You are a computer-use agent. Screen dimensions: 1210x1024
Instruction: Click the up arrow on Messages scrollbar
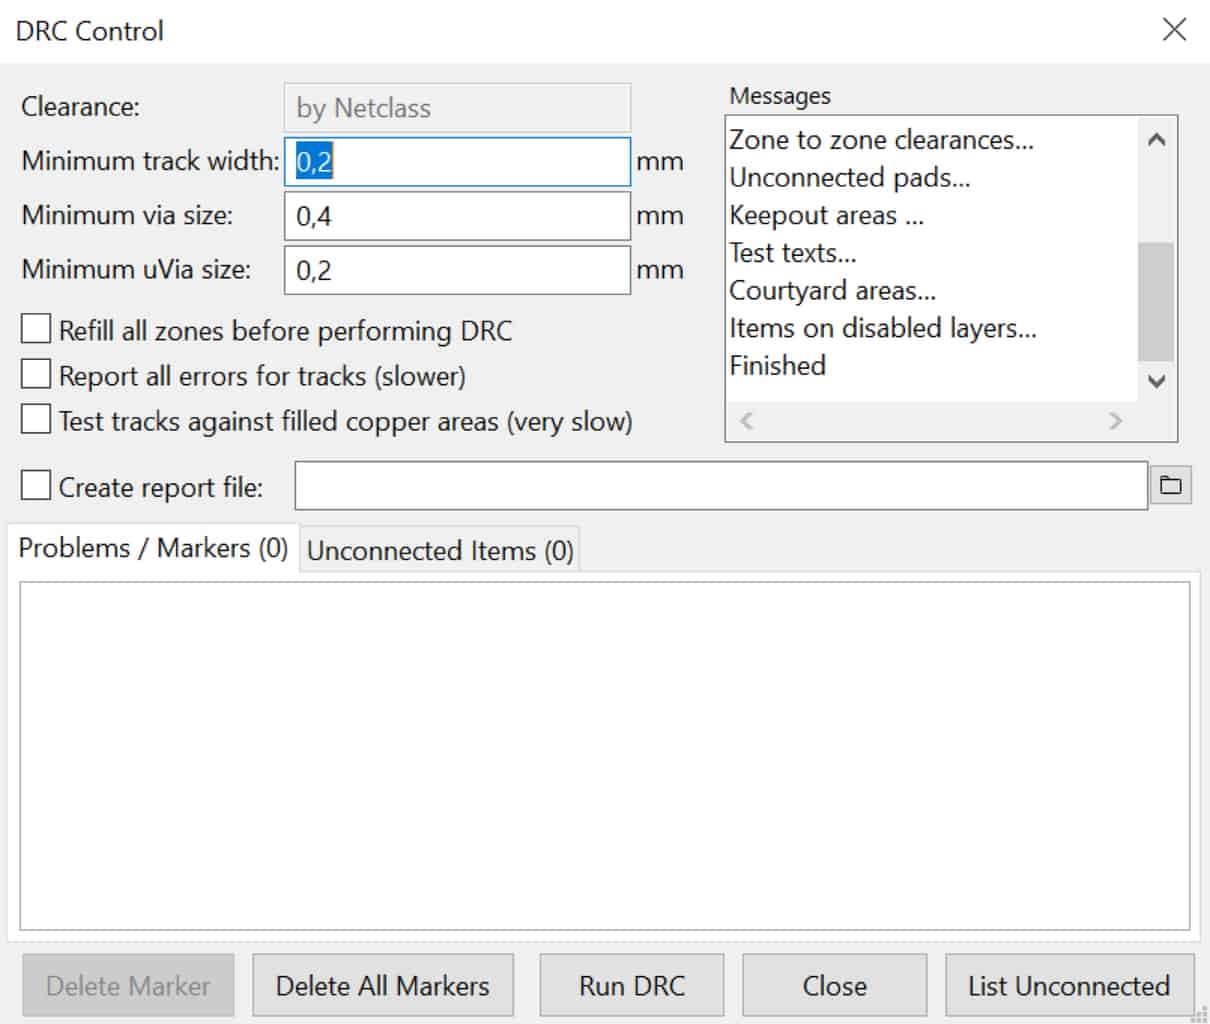(1155, 139)
